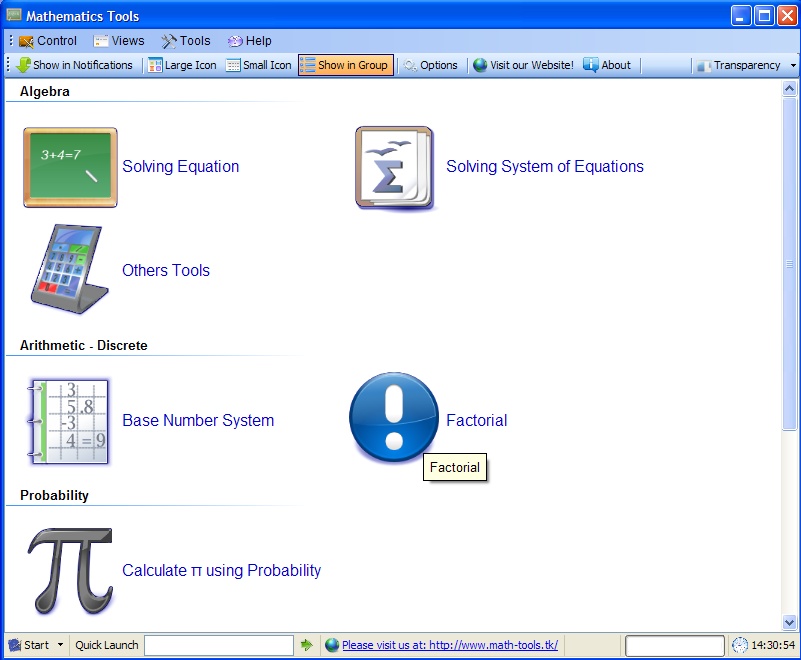Viewport: 801px width, 660px height.
Task: Click the green go arrow beside Quick Launch
Action: [x=306, y=645]
